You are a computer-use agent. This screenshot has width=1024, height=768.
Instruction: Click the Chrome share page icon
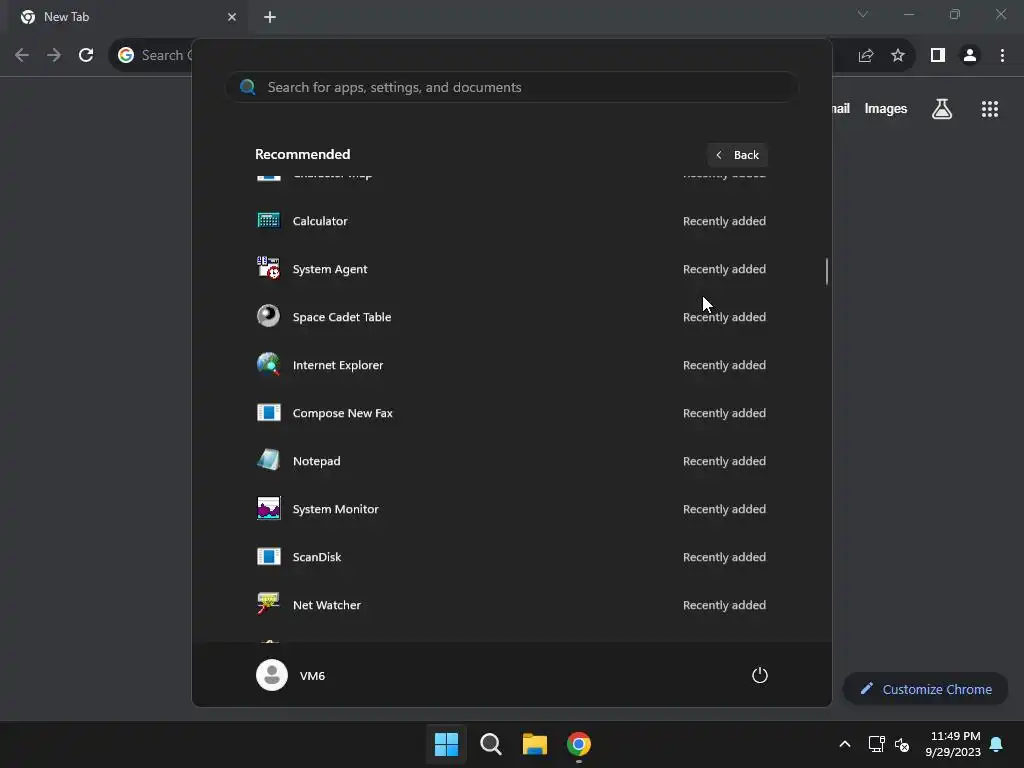click(866, 55)
